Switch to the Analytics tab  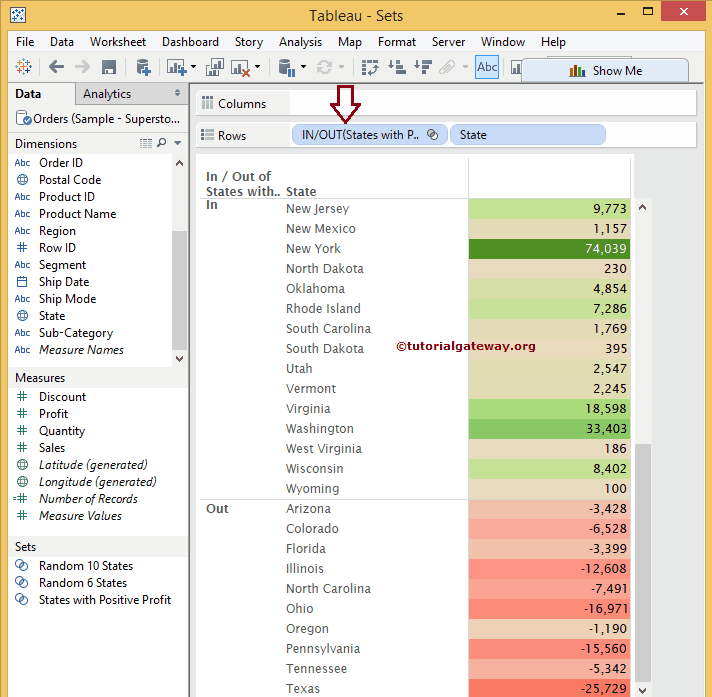pos(107,94)
